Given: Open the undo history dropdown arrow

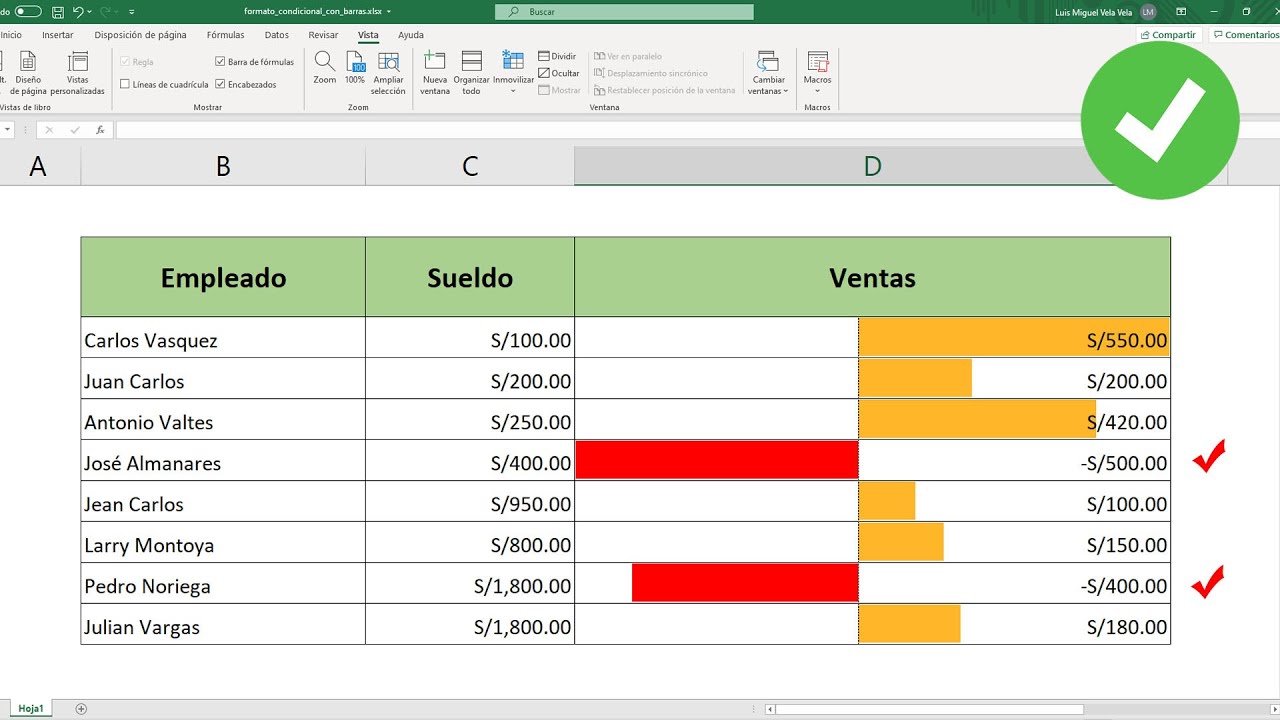Looking at the screenshot, I should click(x=90, y=12).
